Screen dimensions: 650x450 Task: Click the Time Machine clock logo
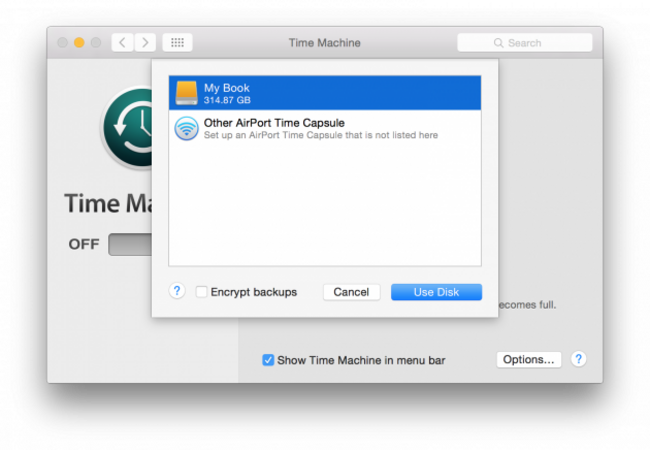(x=128, y=127)
